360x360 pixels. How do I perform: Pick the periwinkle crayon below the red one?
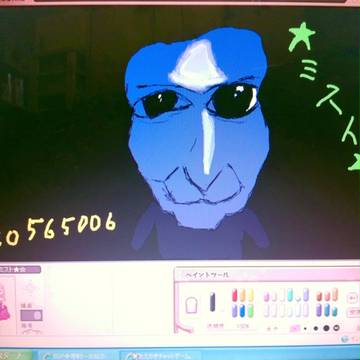coord(235,311)
